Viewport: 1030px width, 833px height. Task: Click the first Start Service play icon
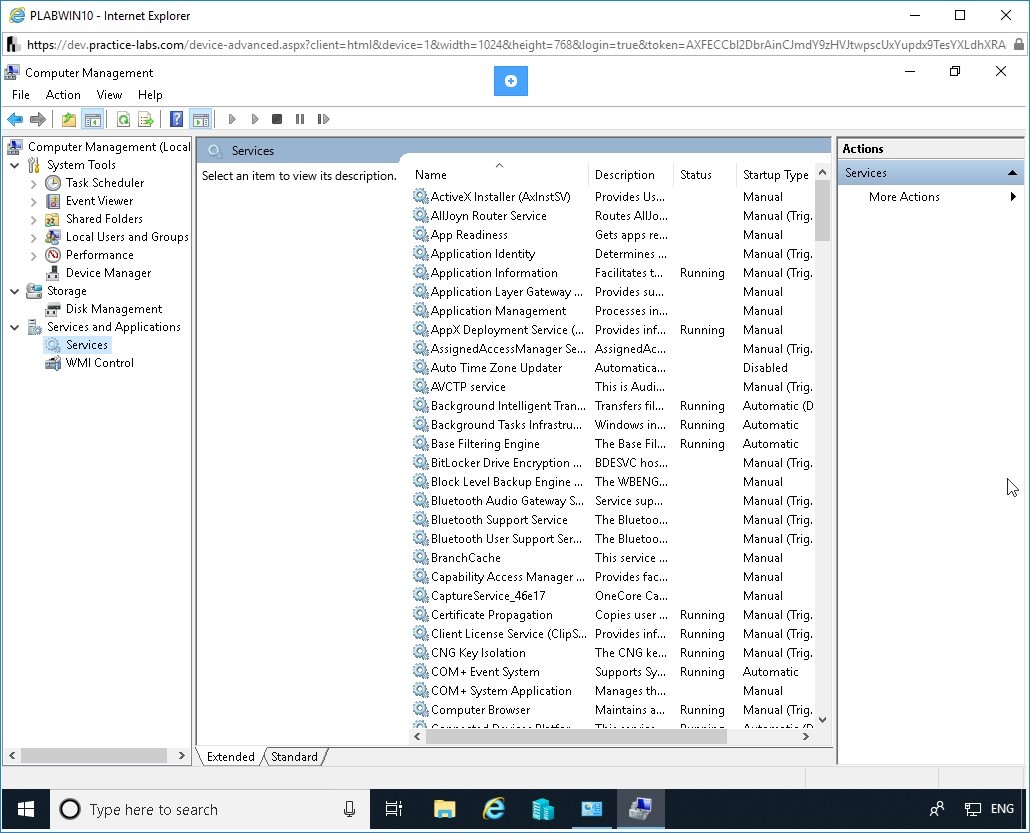231,119
